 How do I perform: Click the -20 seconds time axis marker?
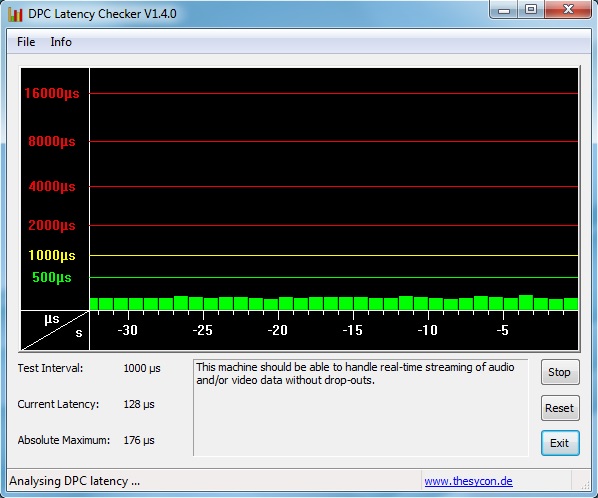tap(278, 330)
